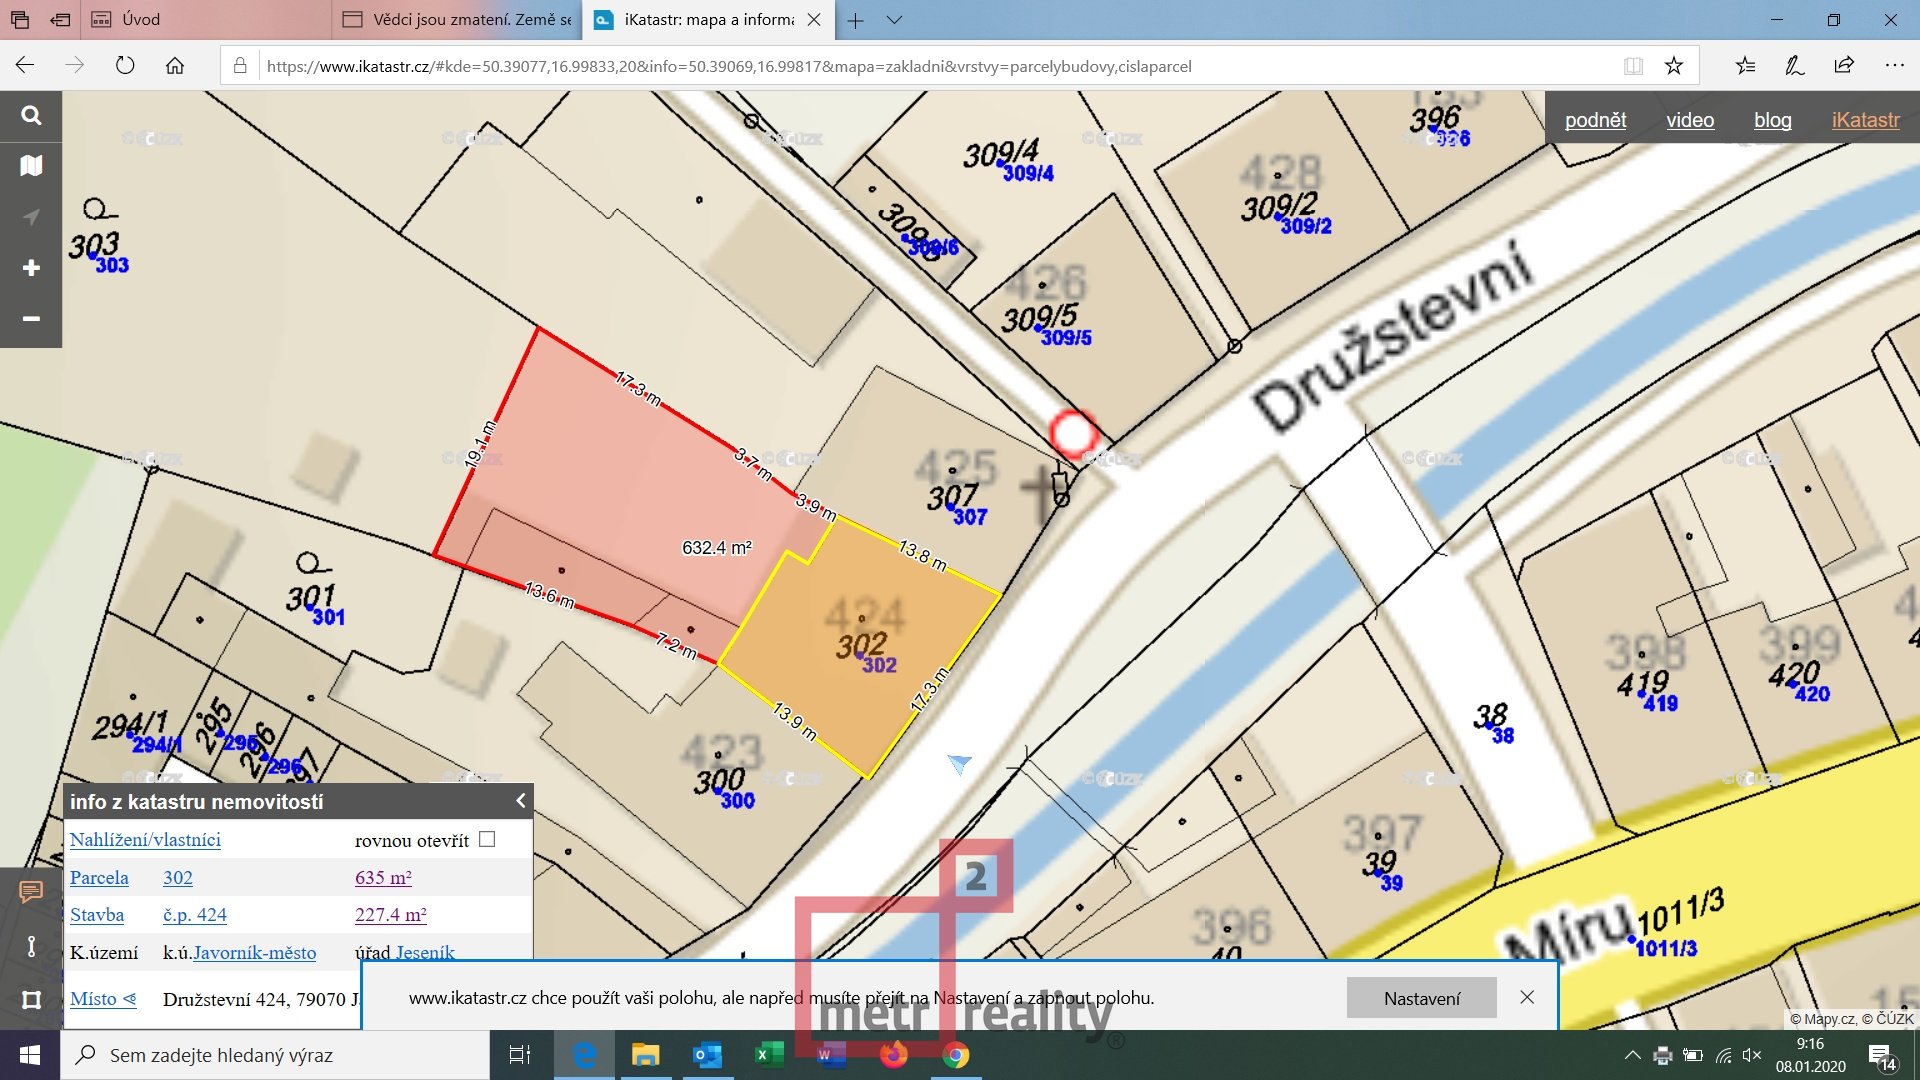Share the Místo location link
Image resolution: width=1920 pixels, height=1080 pixels.
point(103,999)
